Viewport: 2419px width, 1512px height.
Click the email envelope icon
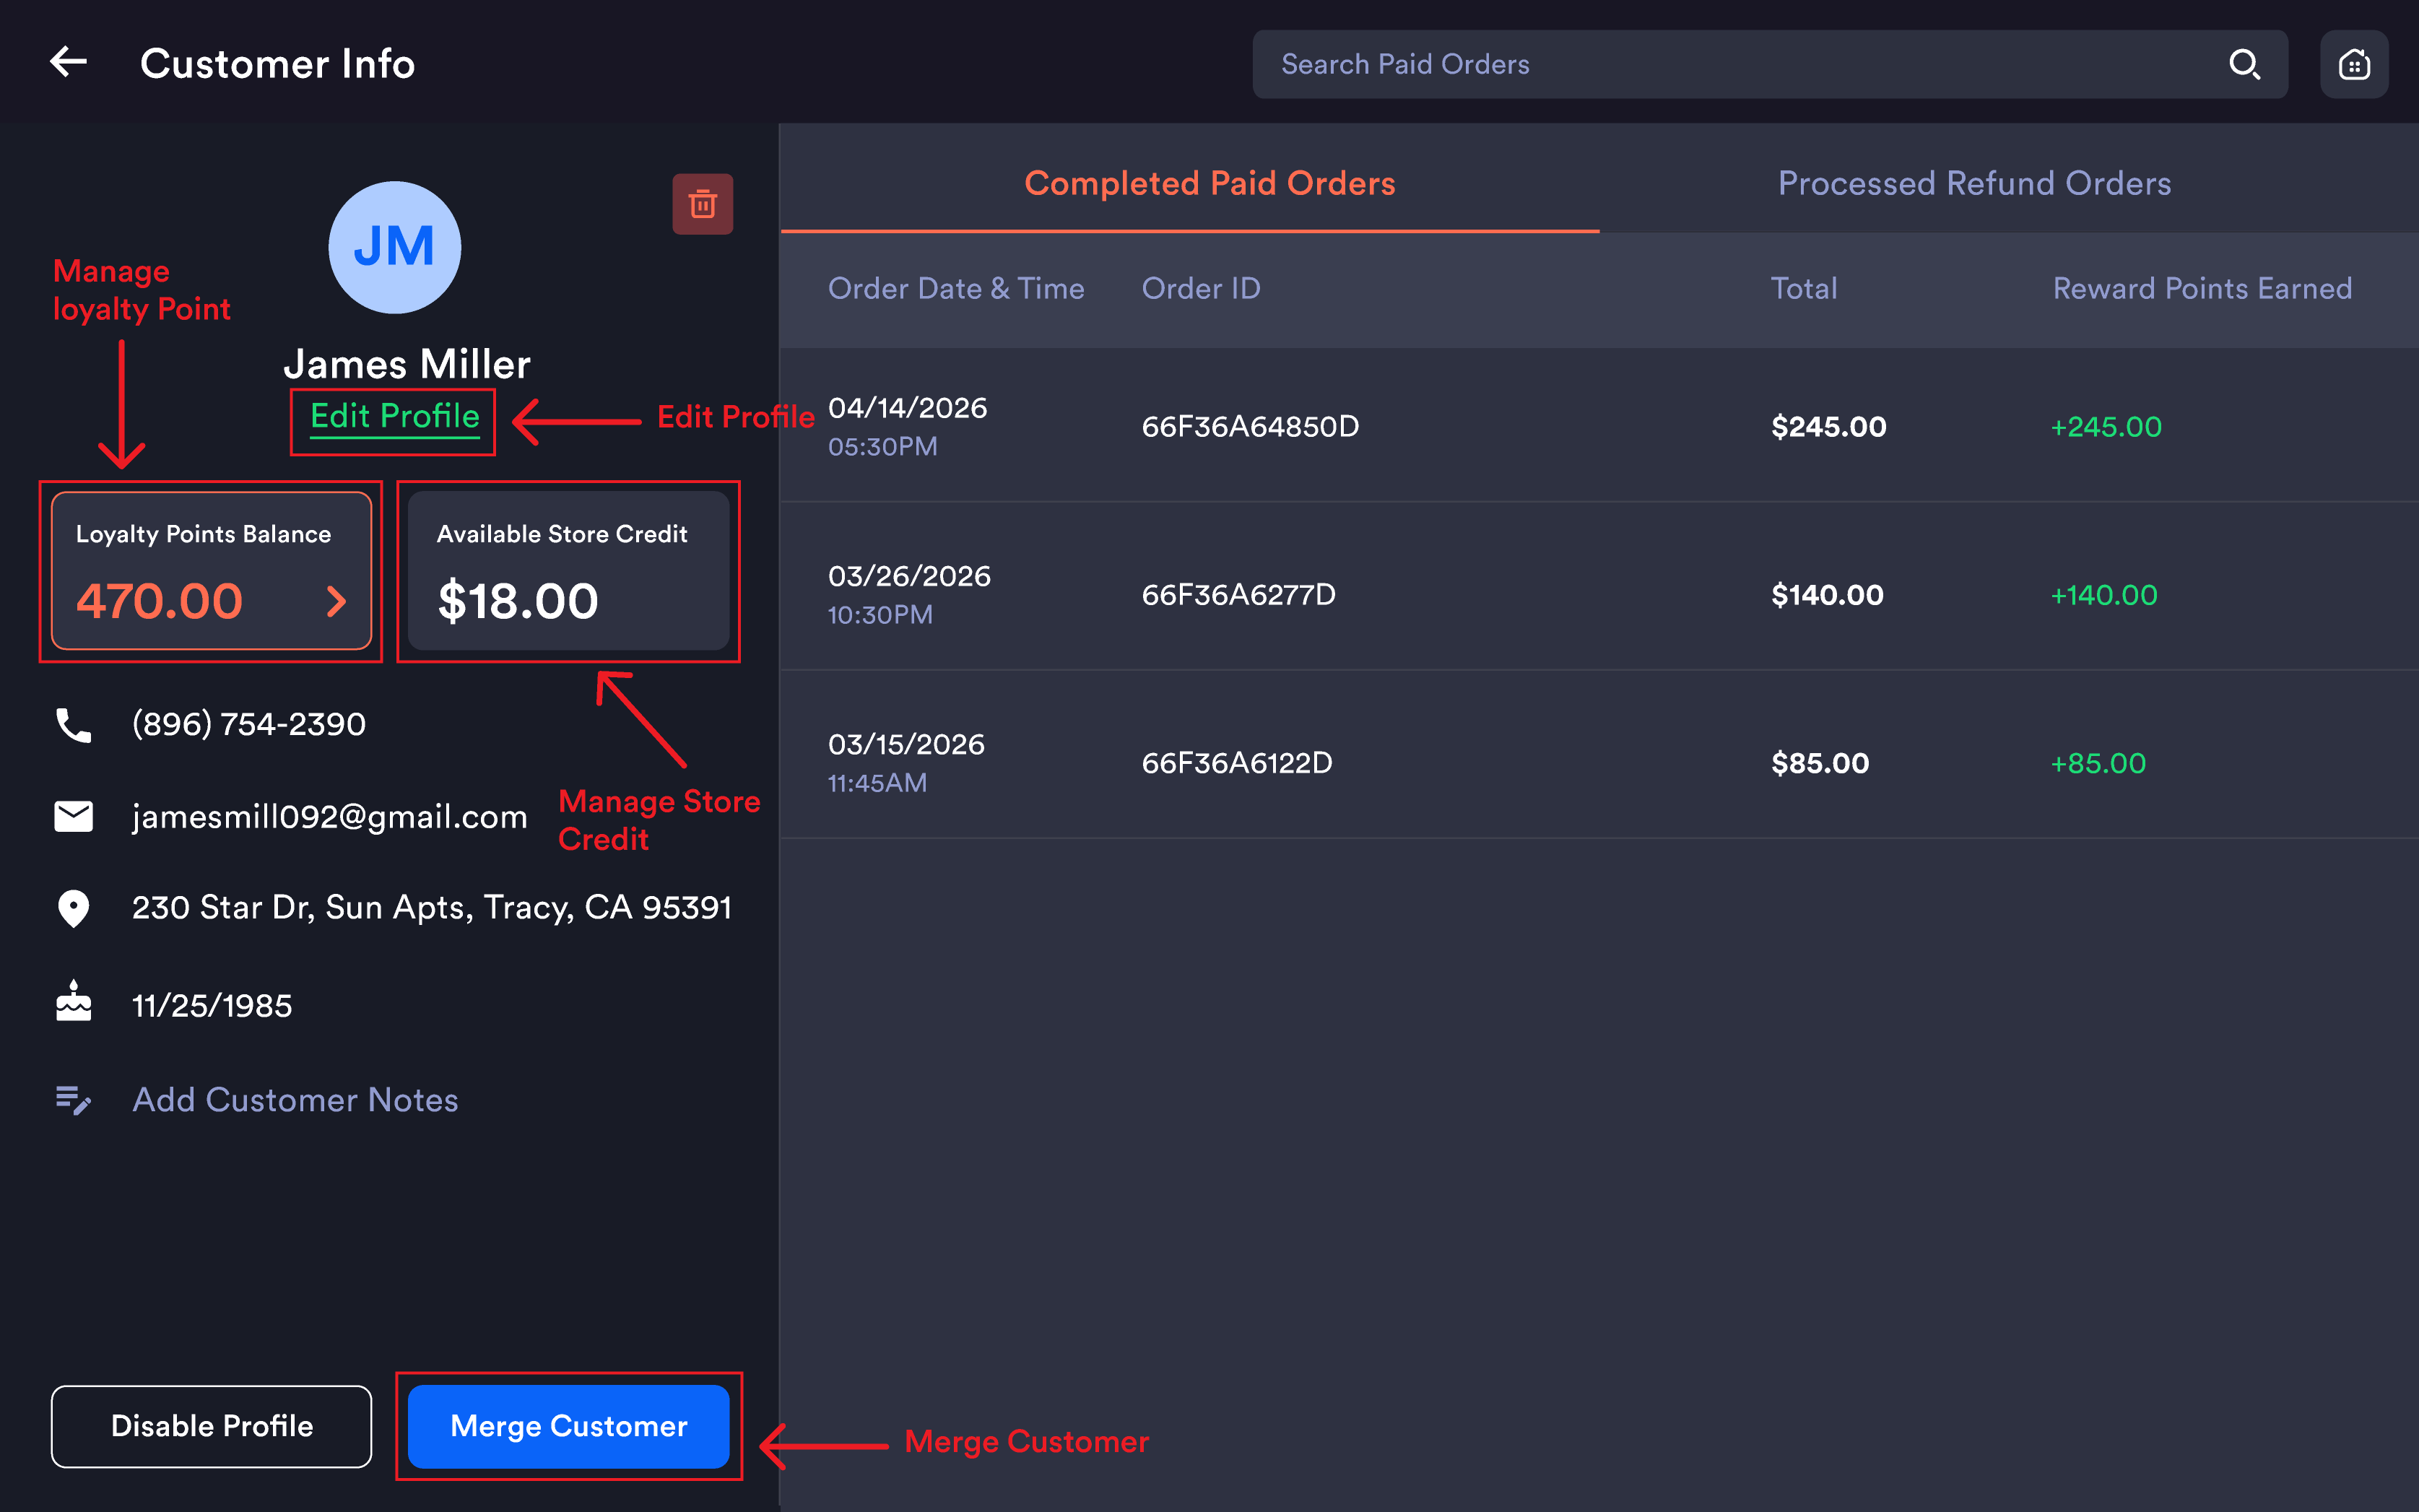(73, 816)
